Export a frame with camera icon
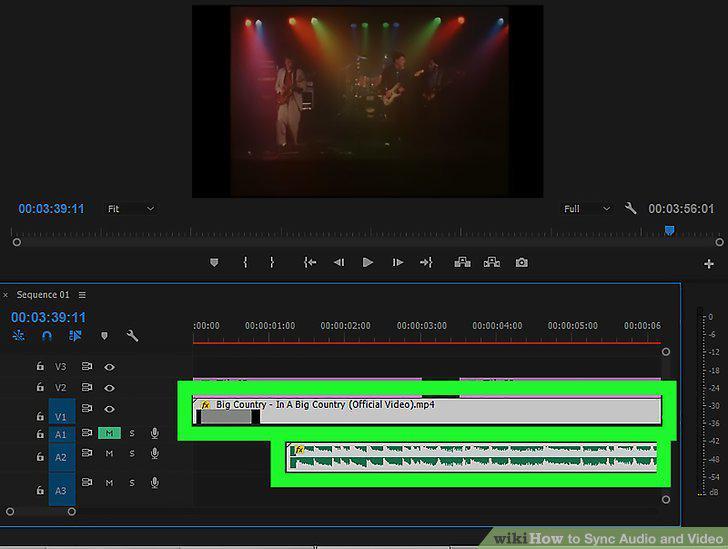 (x=521, y=263)
